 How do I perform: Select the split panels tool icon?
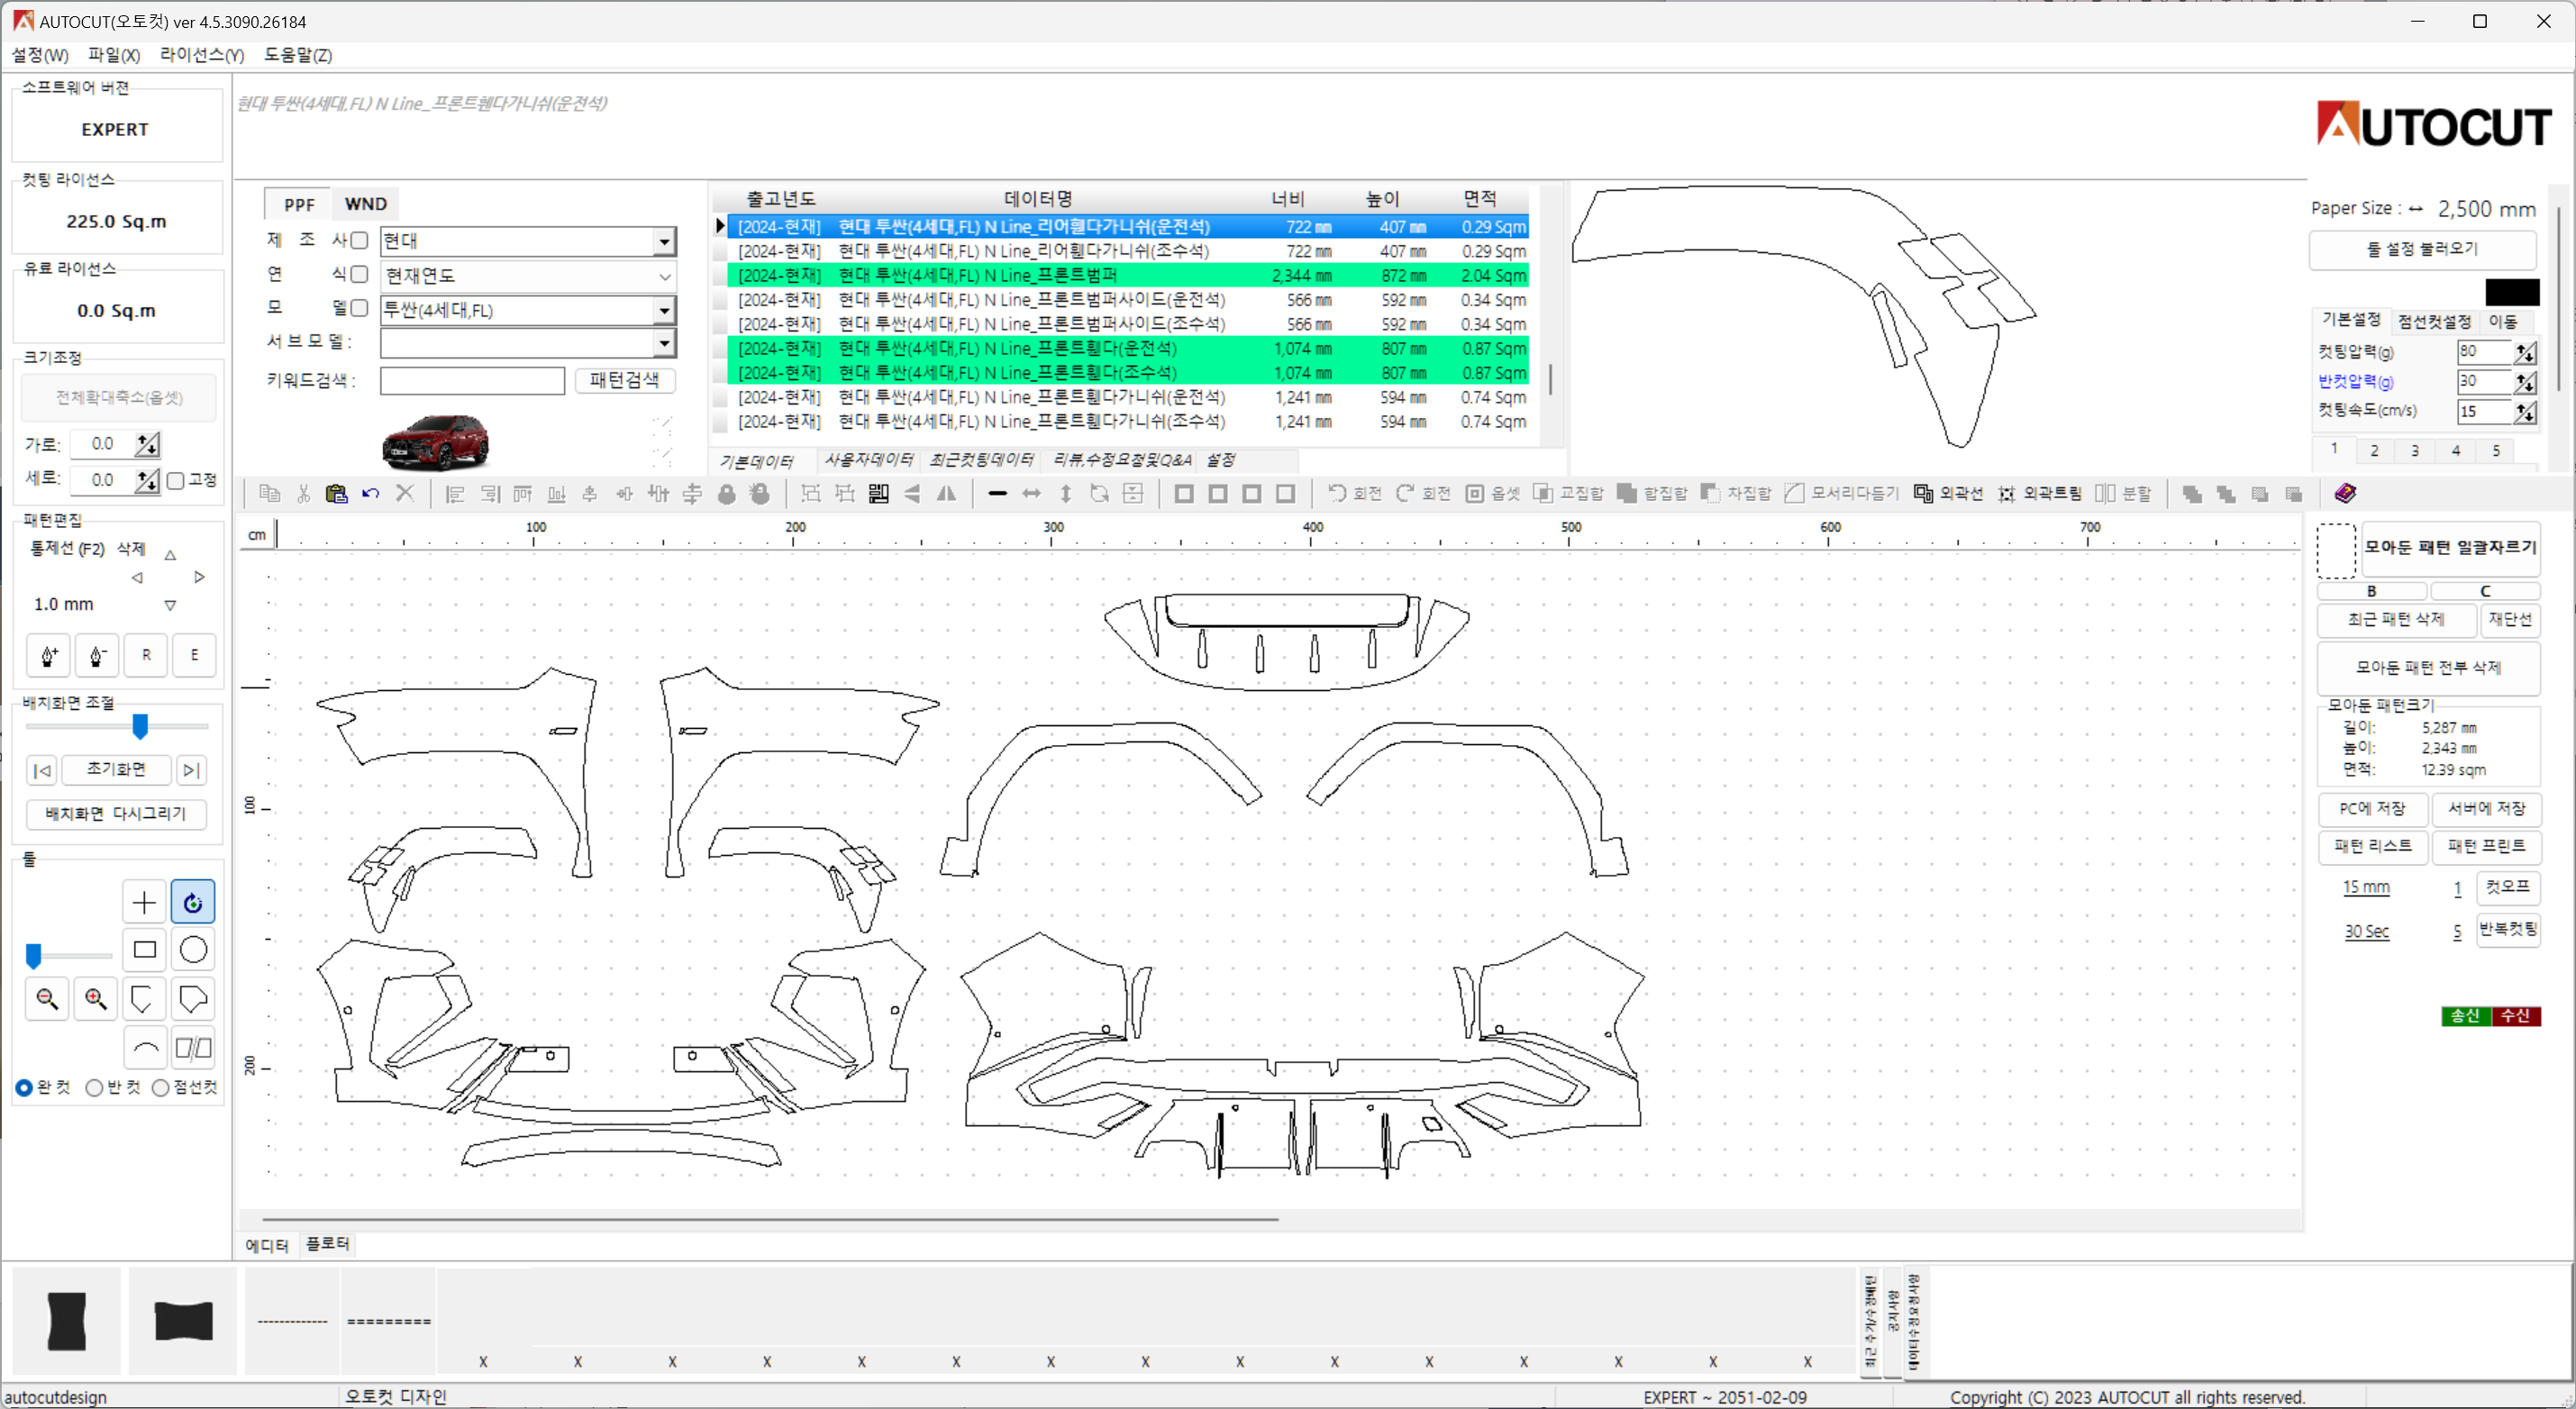tap(193, 1048)
